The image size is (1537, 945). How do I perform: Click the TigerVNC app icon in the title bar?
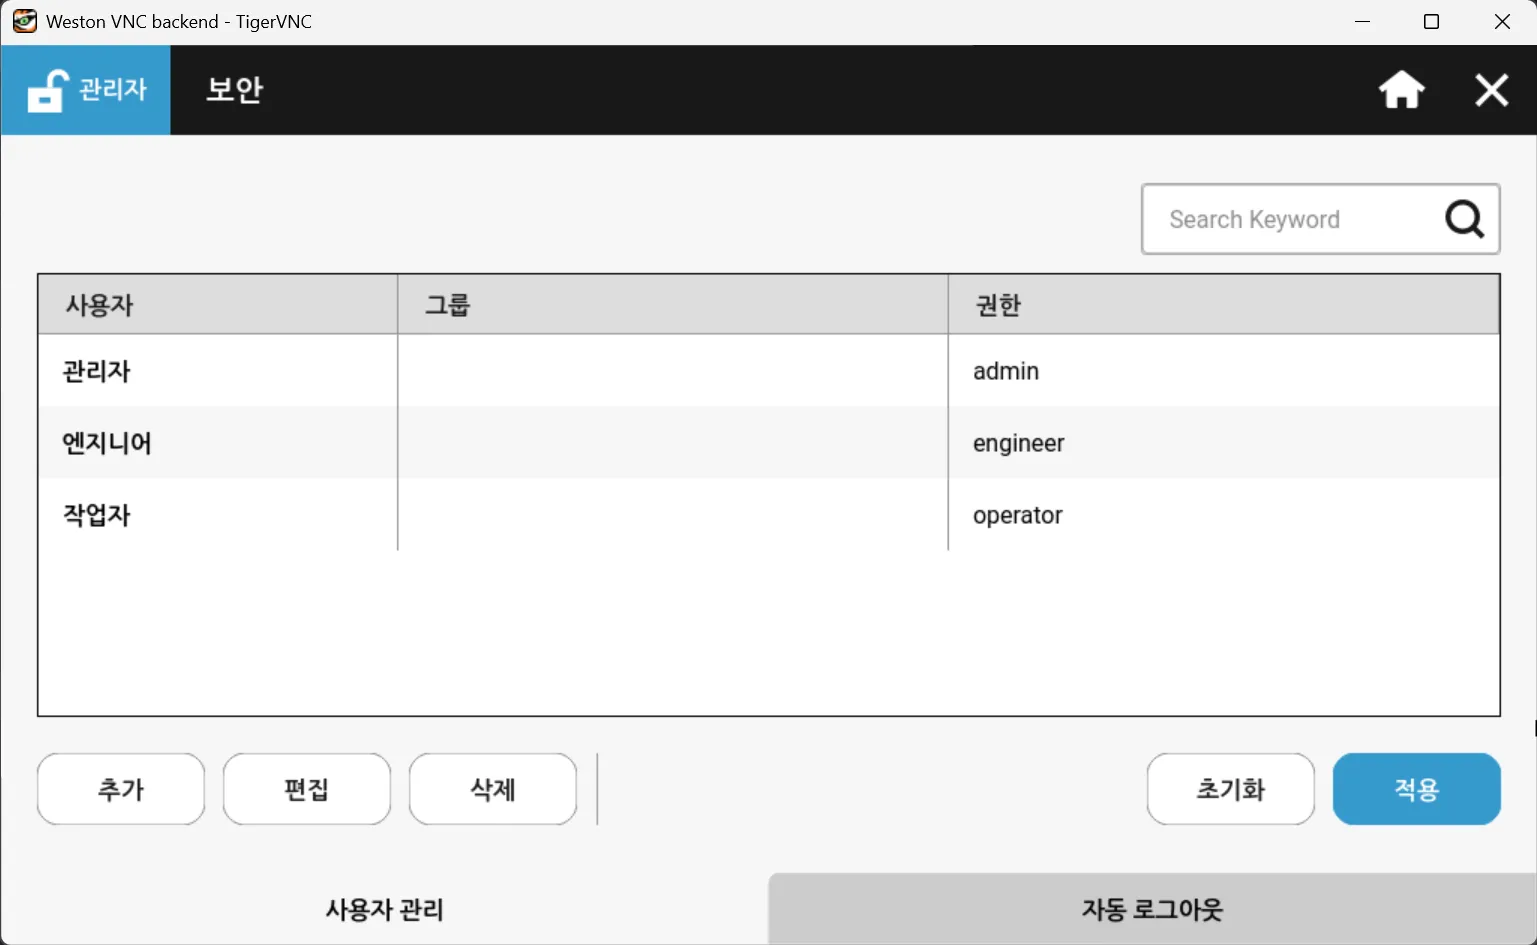coord(25,21)
